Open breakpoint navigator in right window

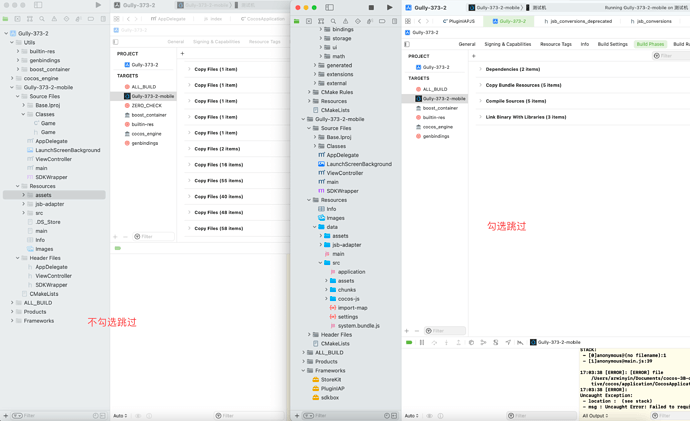382,21
